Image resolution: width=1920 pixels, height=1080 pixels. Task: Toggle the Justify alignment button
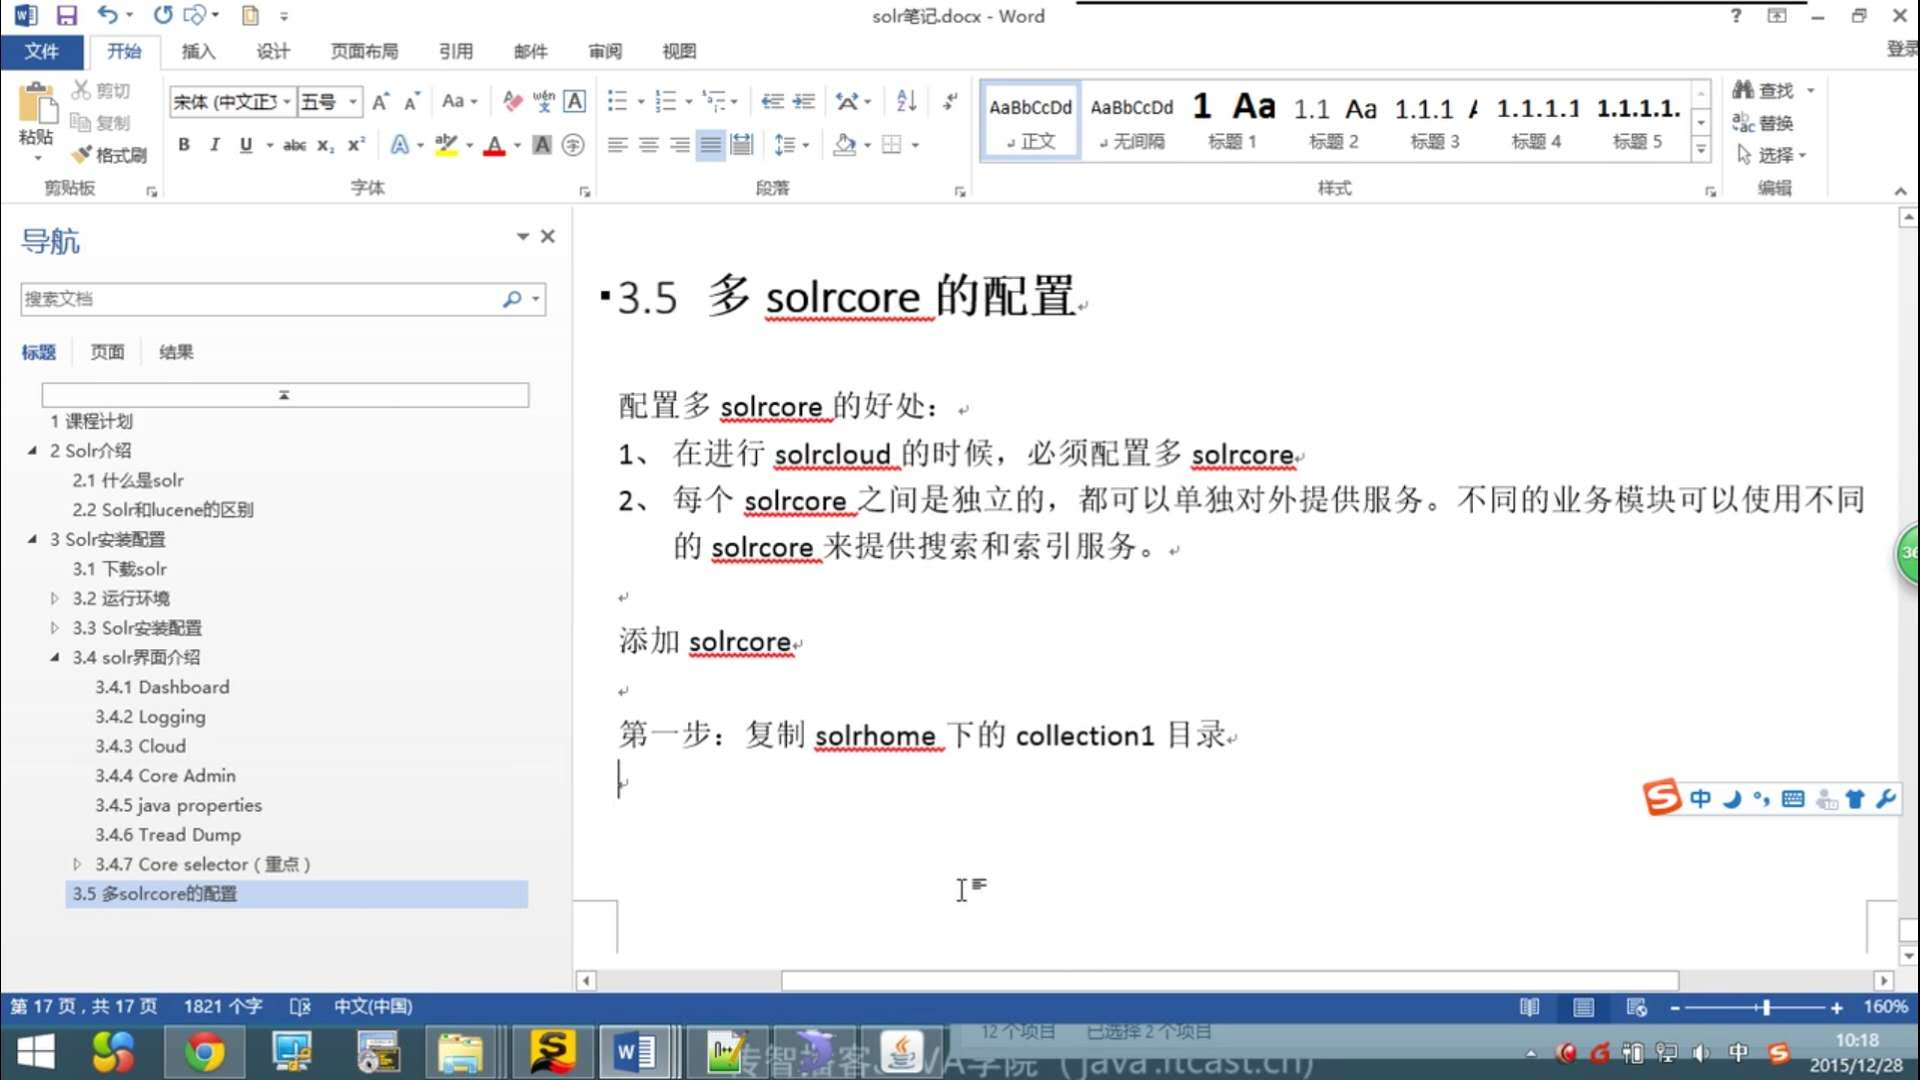coord(711,145)
